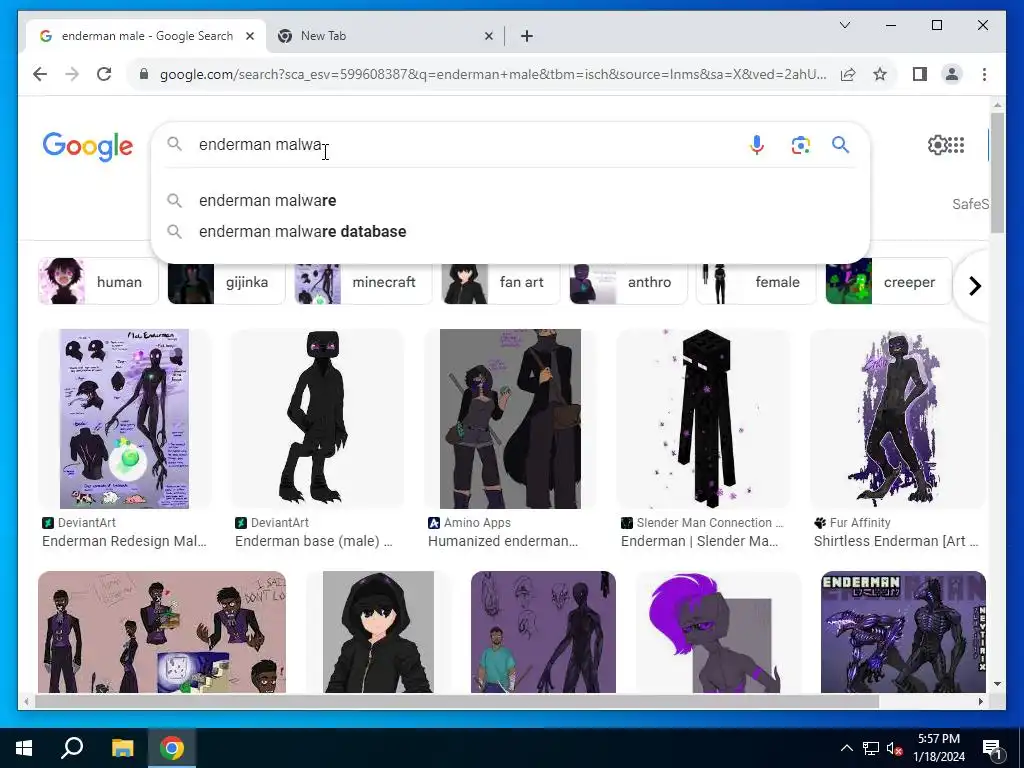Open Enderman base (male) image
The width and height of the screenshot is (1024, 768).
pyautogui.click(x=317, y=419)
